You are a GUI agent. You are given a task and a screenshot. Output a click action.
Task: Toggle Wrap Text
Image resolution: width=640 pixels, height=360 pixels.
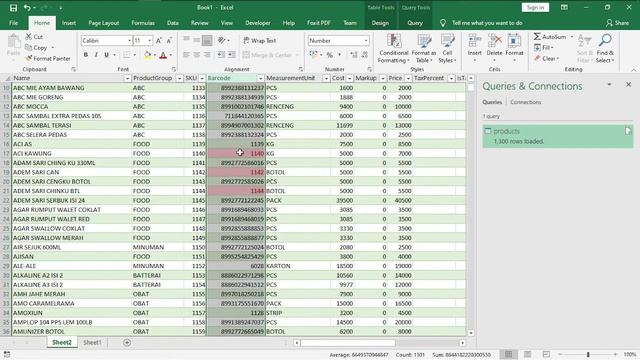click(260, 40)
